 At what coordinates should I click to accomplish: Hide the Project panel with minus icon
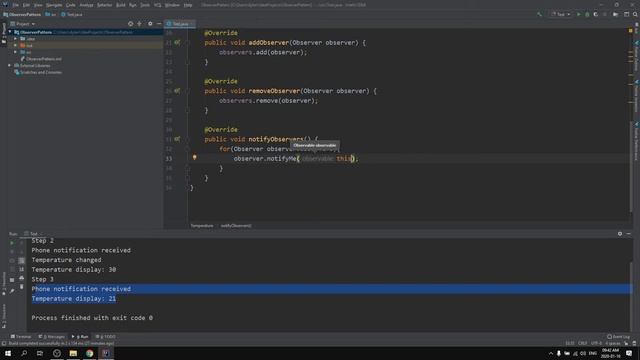tap(159, 24)
